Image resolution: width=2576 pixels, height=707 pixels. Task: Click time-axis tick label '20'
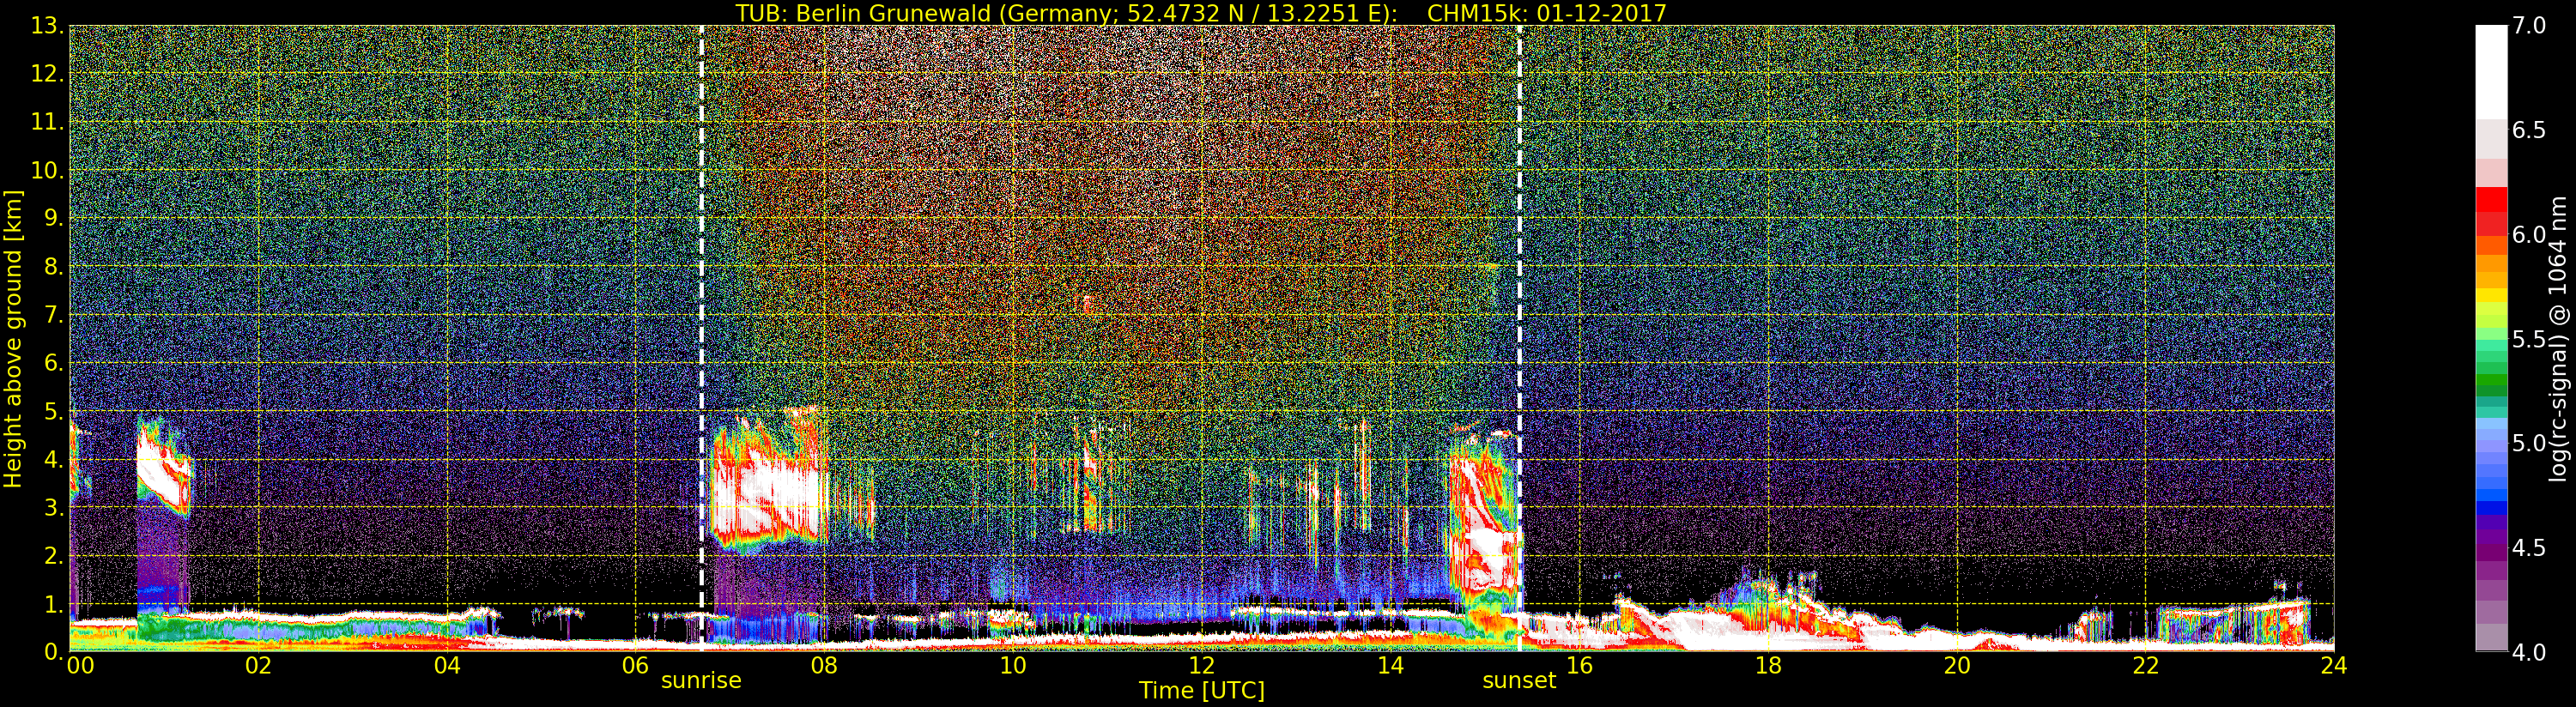point(1957,666)
